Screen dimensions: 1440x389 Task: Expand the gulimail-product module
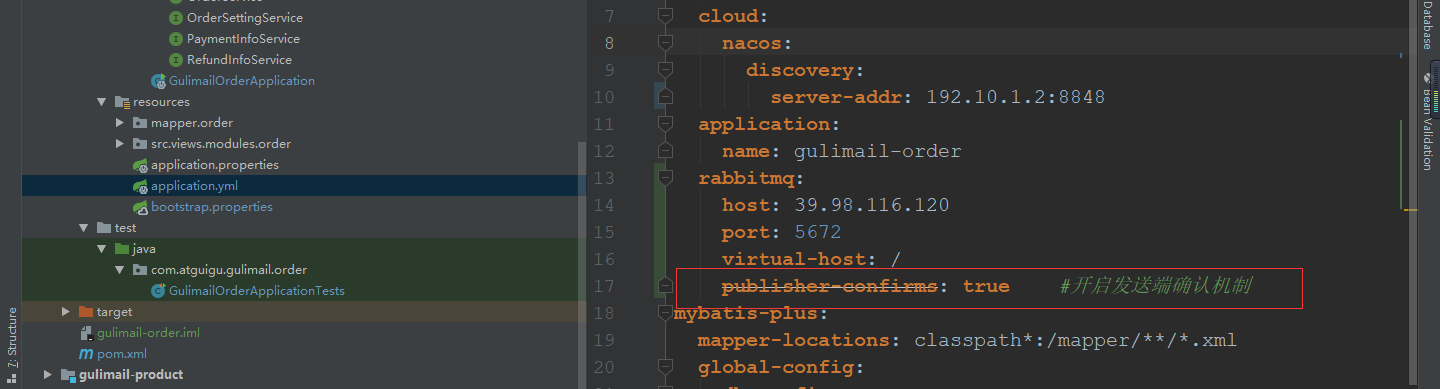(47, 375)
